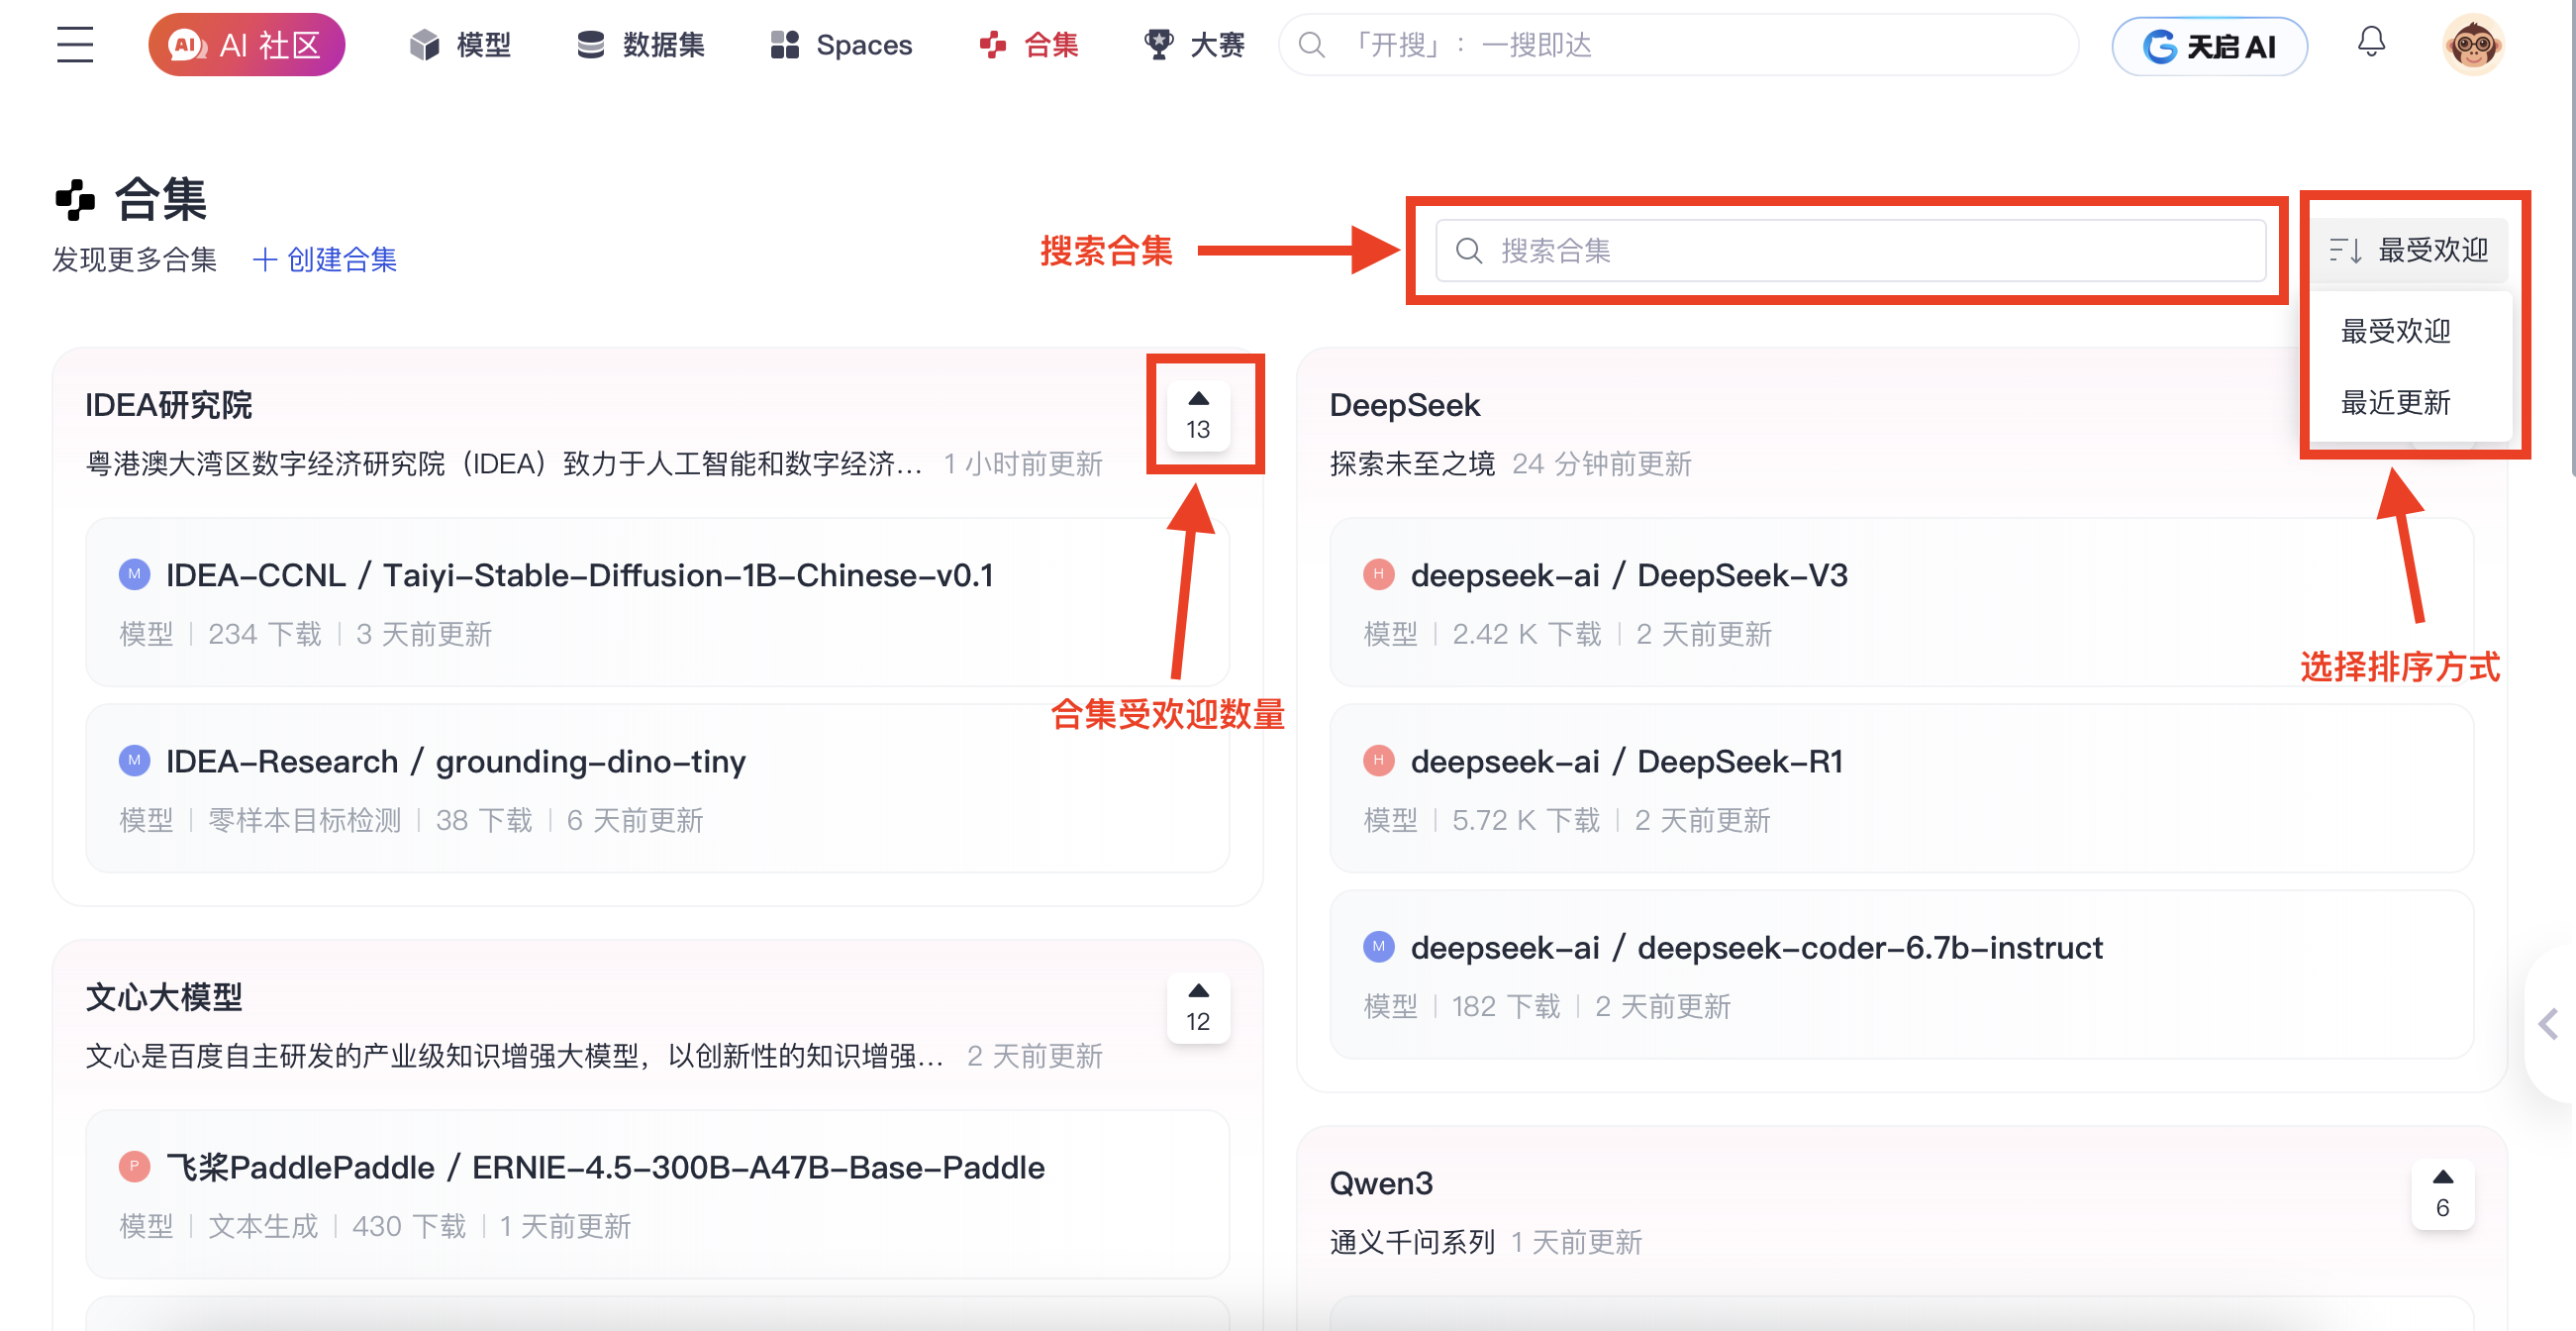Open the DeepSeek collection title
Viewport: 2576px width, 1331px height.
pyautogui.click(x=1404, y=405)
